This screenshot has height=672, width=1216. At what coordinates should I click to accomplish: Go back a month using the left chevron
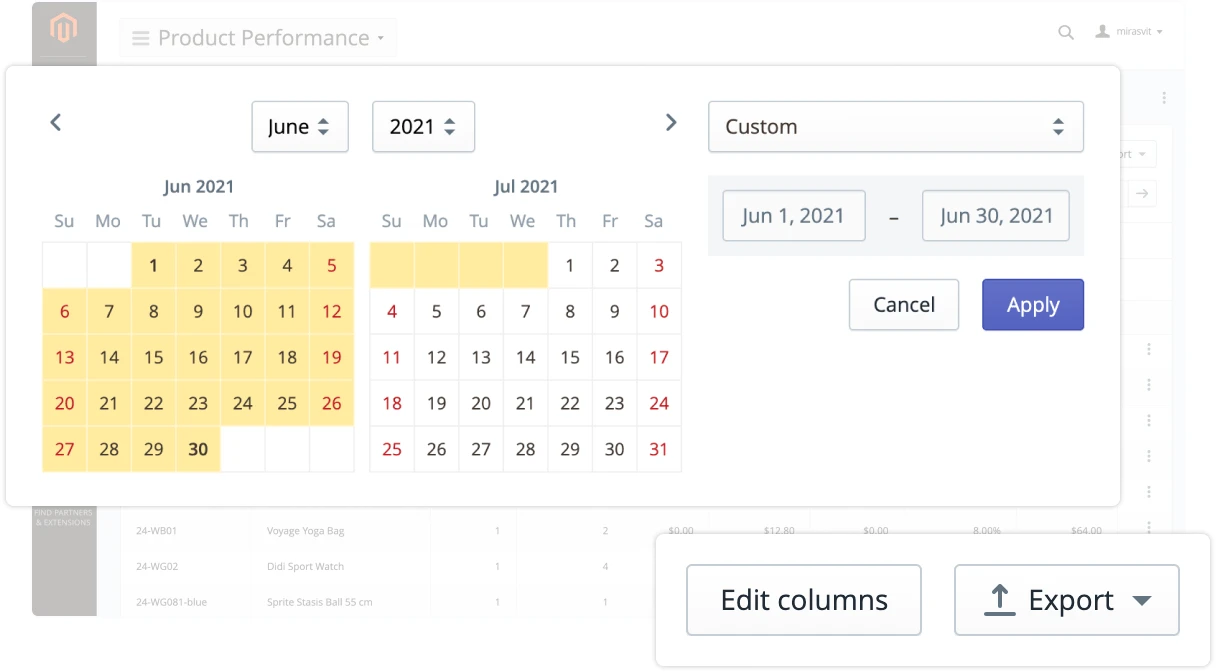coord(55,121)
